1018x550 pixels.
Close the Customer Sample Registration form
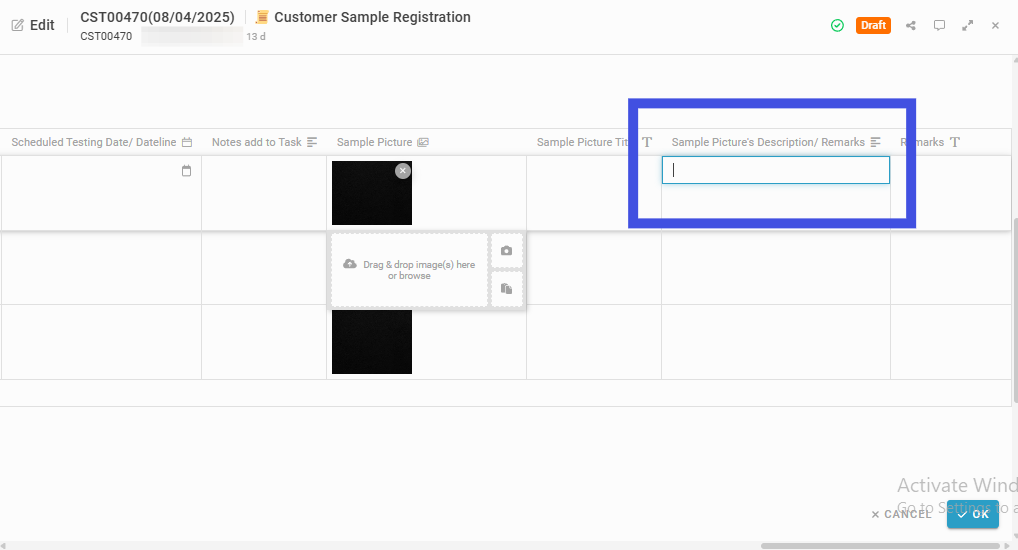[995, 25]
